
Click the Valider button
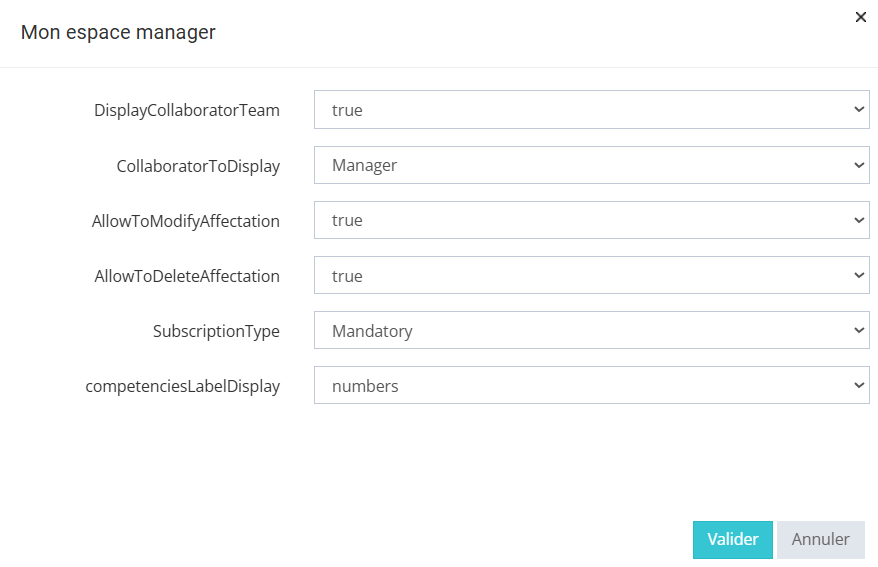[x=732, y=539]
